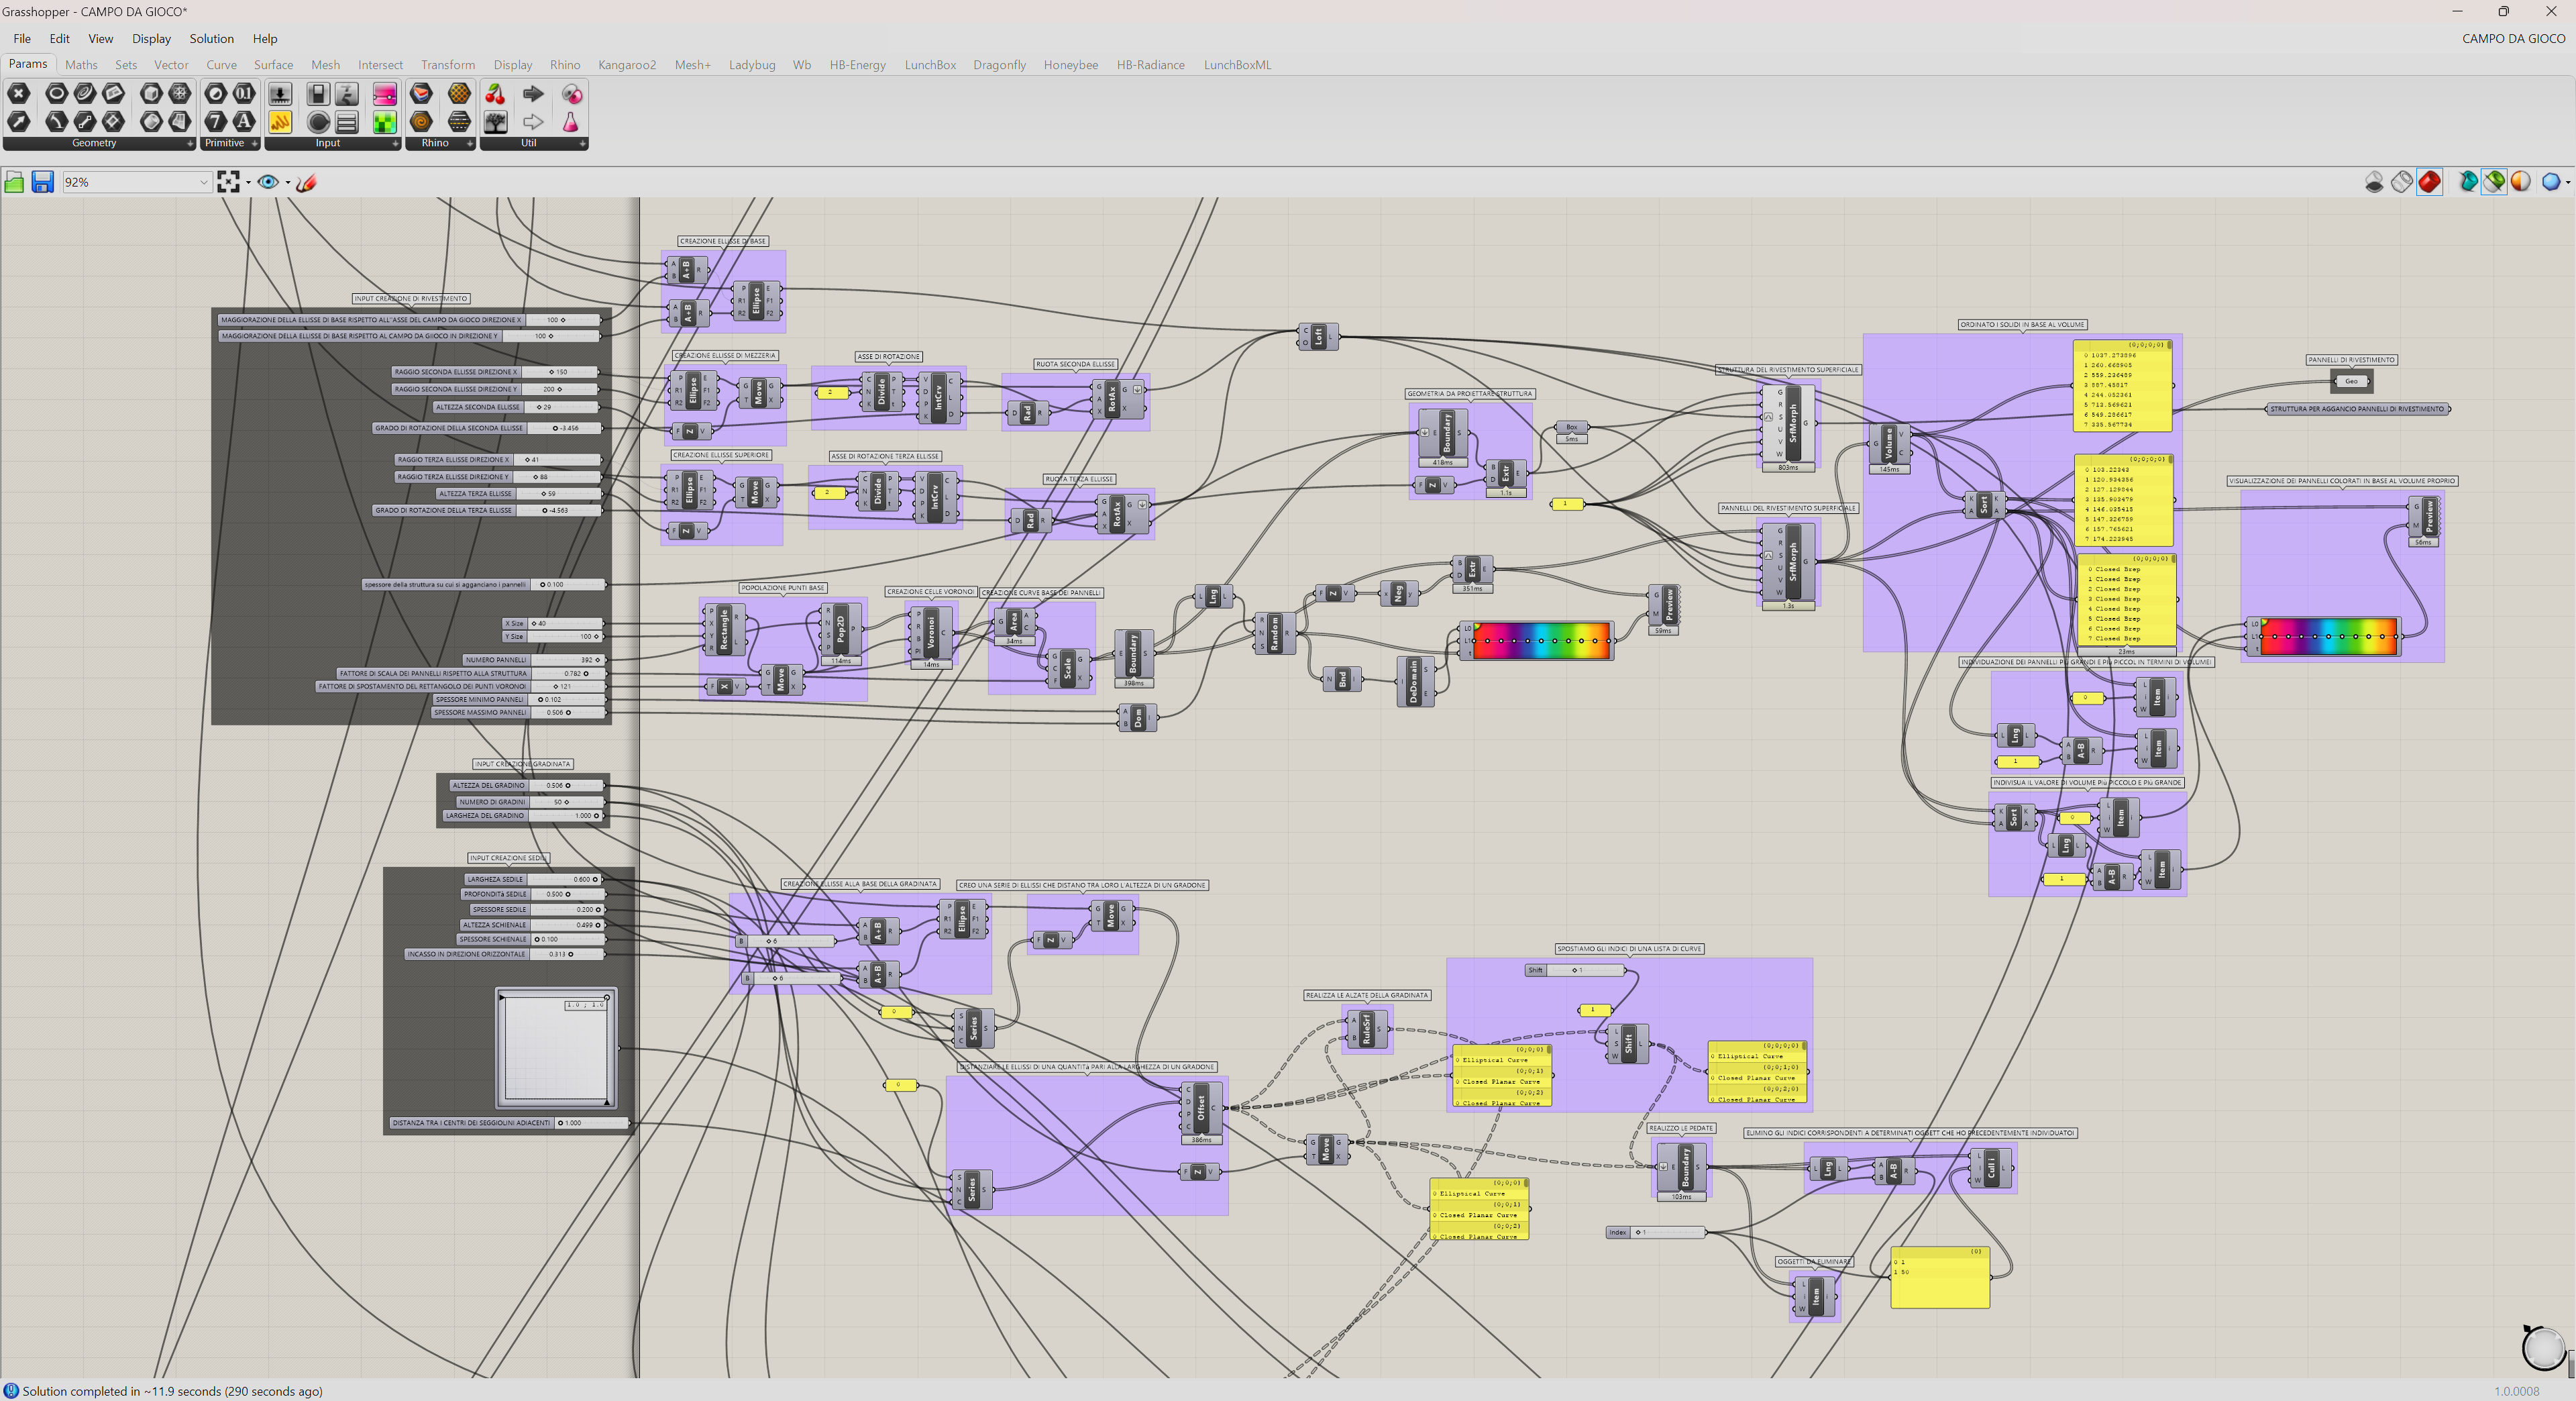Click the Input panel title bar
2576x1401 pixels.
pos(328,144)
